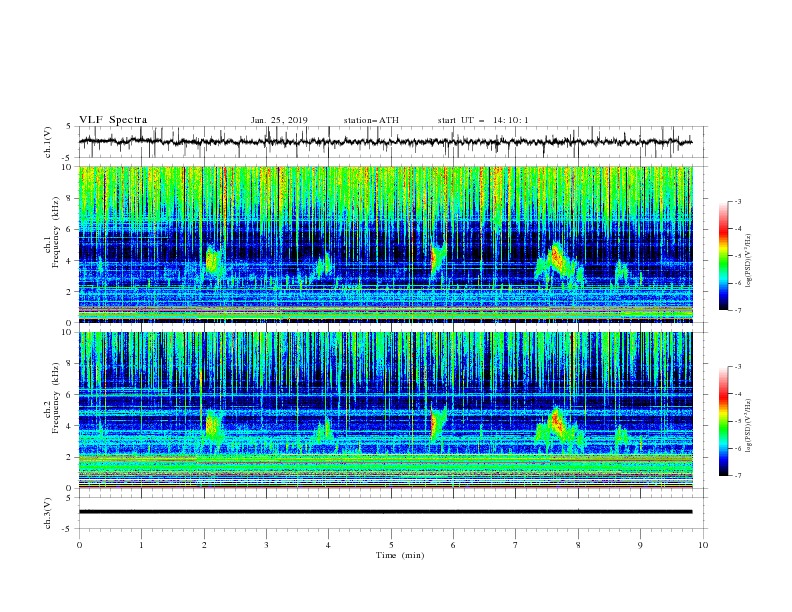The width and height of the screenshot is (792, 612).
Task: Click the ch.1 waveform trace
Action: tap(385, 142)
